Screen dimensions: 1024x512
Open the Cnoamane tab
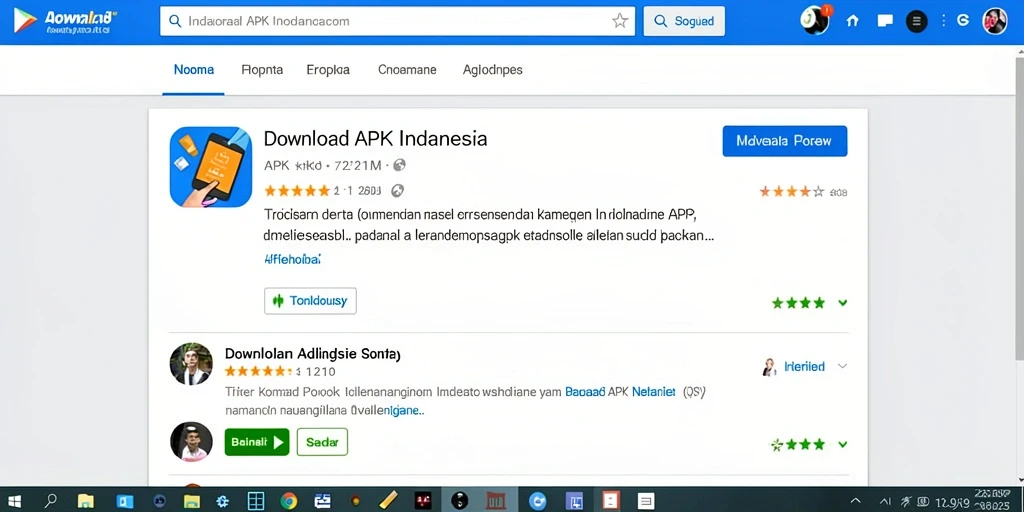[x=407, y=70]
